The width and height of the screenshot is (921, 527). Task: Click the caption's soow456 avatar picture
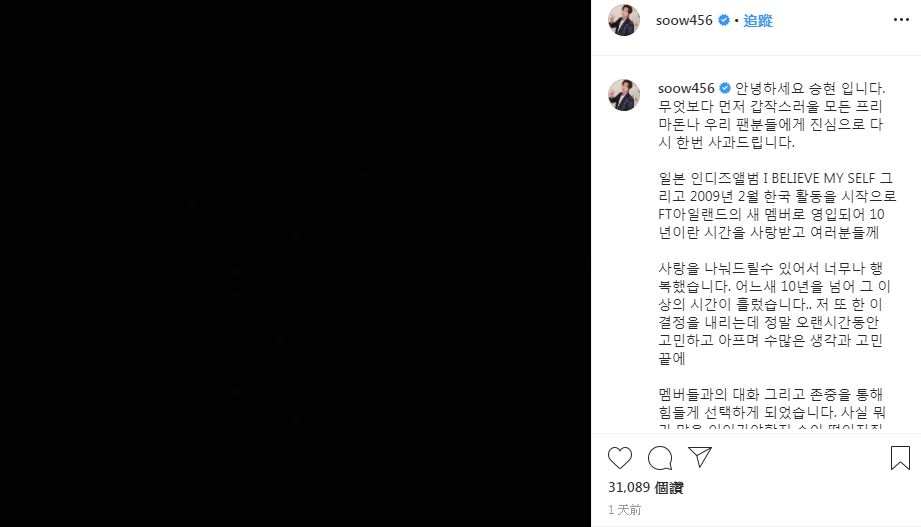[624, 95]
